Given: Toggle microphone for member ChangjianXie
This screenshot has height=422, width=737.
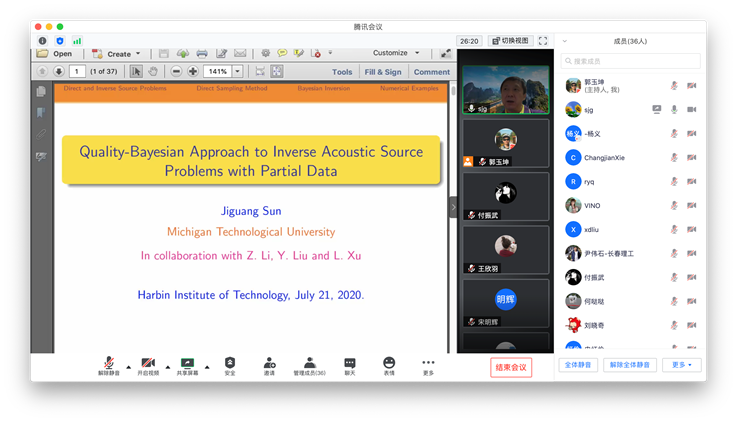Looking at the screenshot, I should [675, 157].
